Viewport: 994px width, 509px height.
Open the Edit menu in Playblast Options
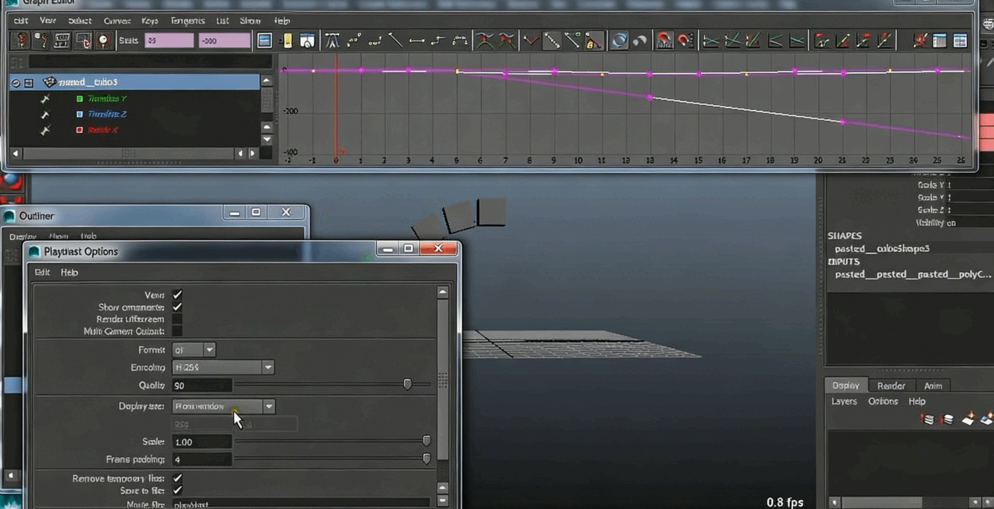[42, 272]
